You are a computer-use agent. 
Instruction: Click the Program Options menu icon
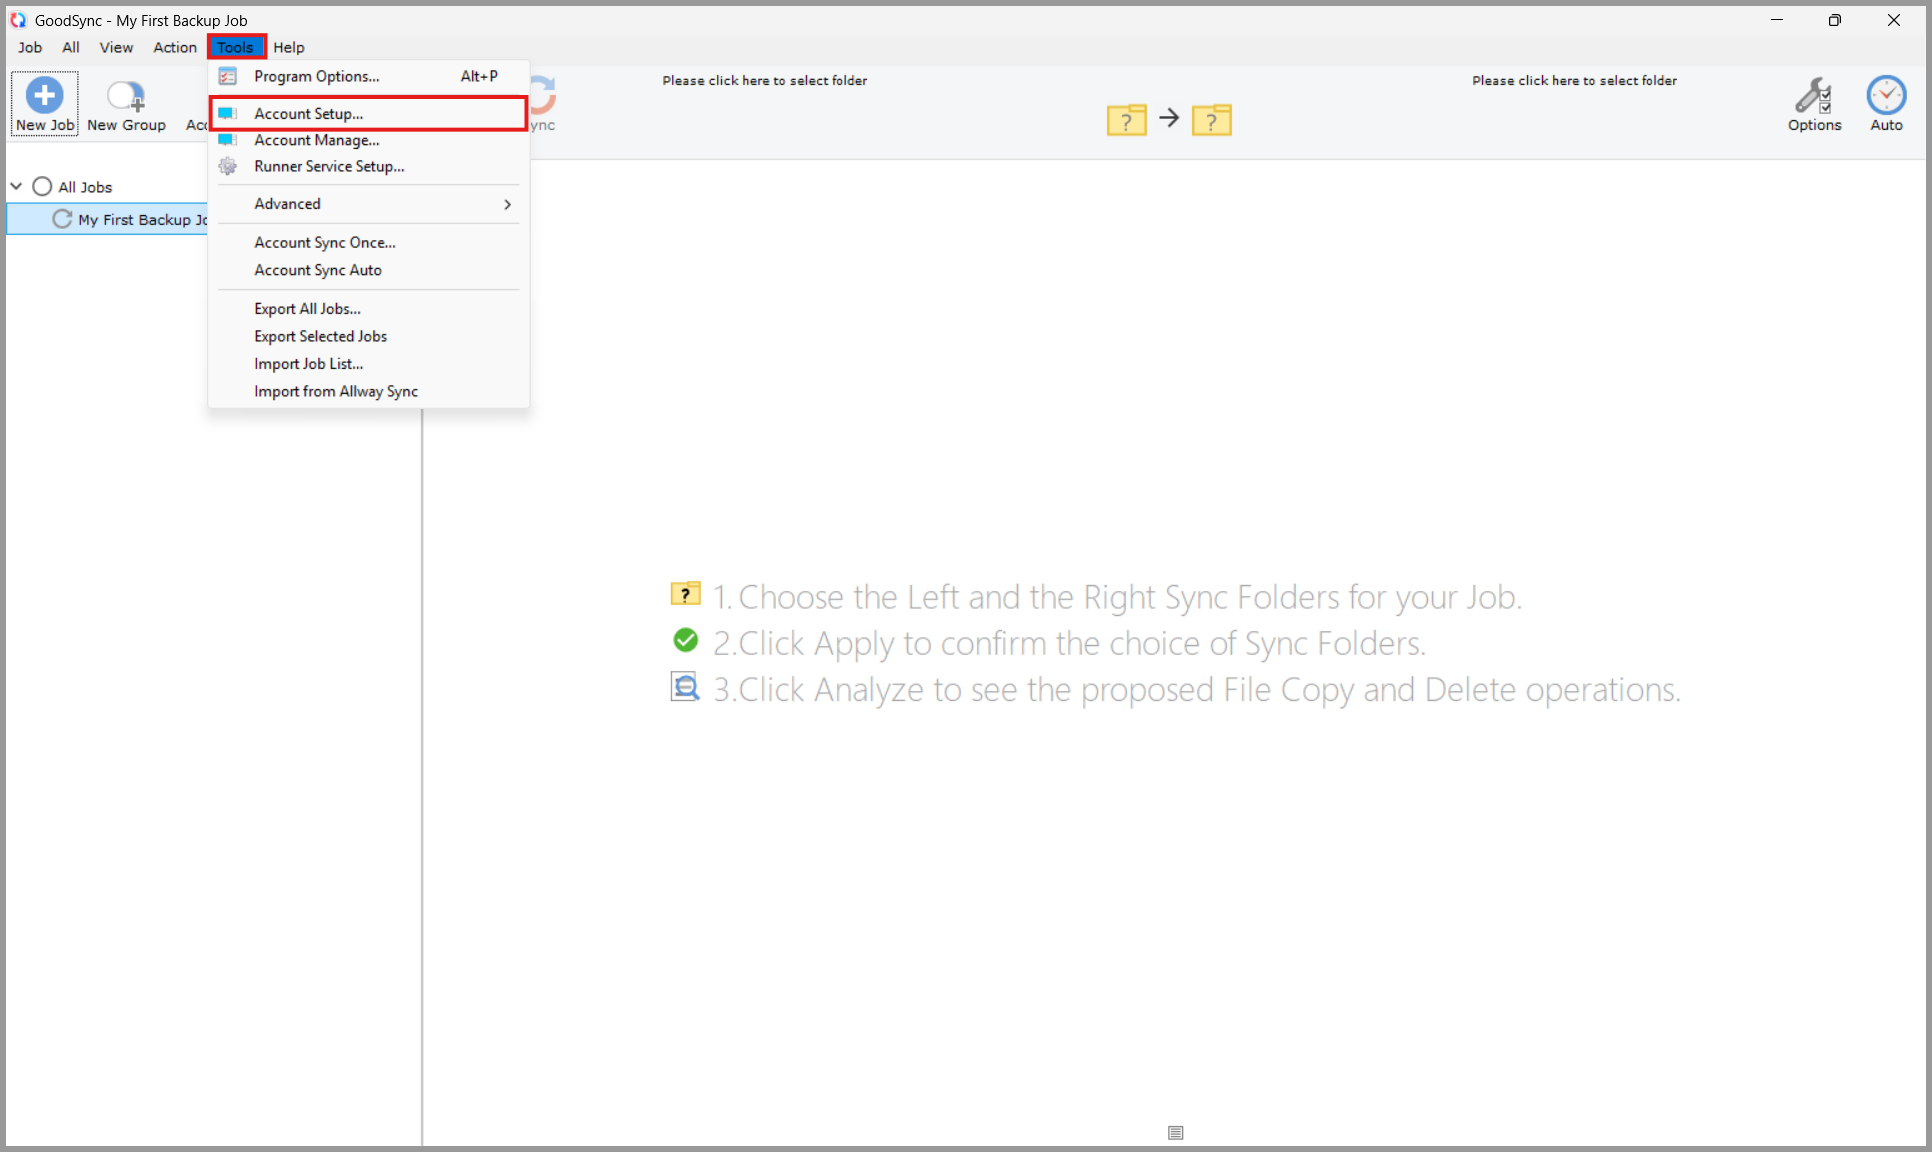[x=228, y=76]
